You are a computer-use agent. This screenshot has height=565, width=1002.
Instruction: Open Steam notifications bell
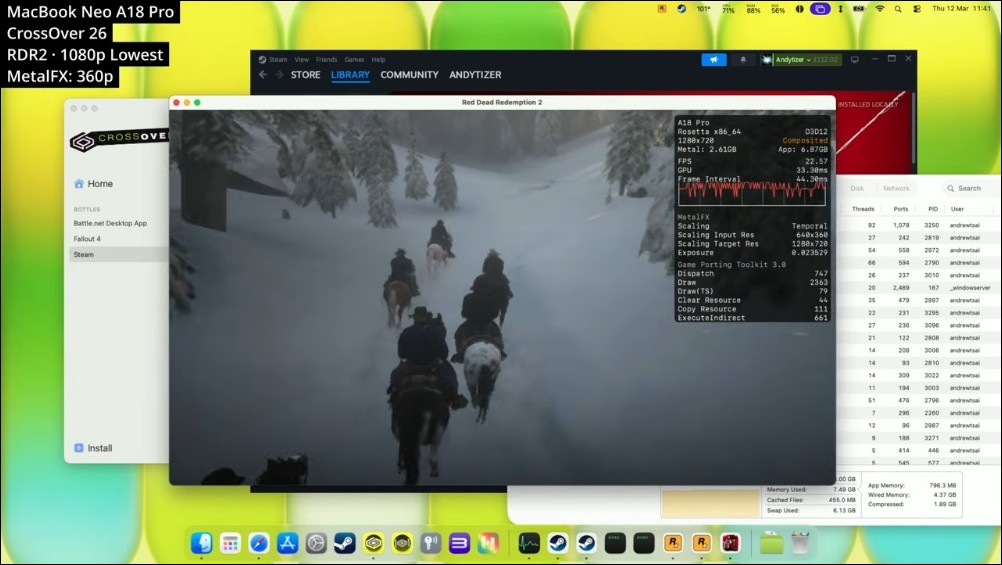[x=743, y=59]
